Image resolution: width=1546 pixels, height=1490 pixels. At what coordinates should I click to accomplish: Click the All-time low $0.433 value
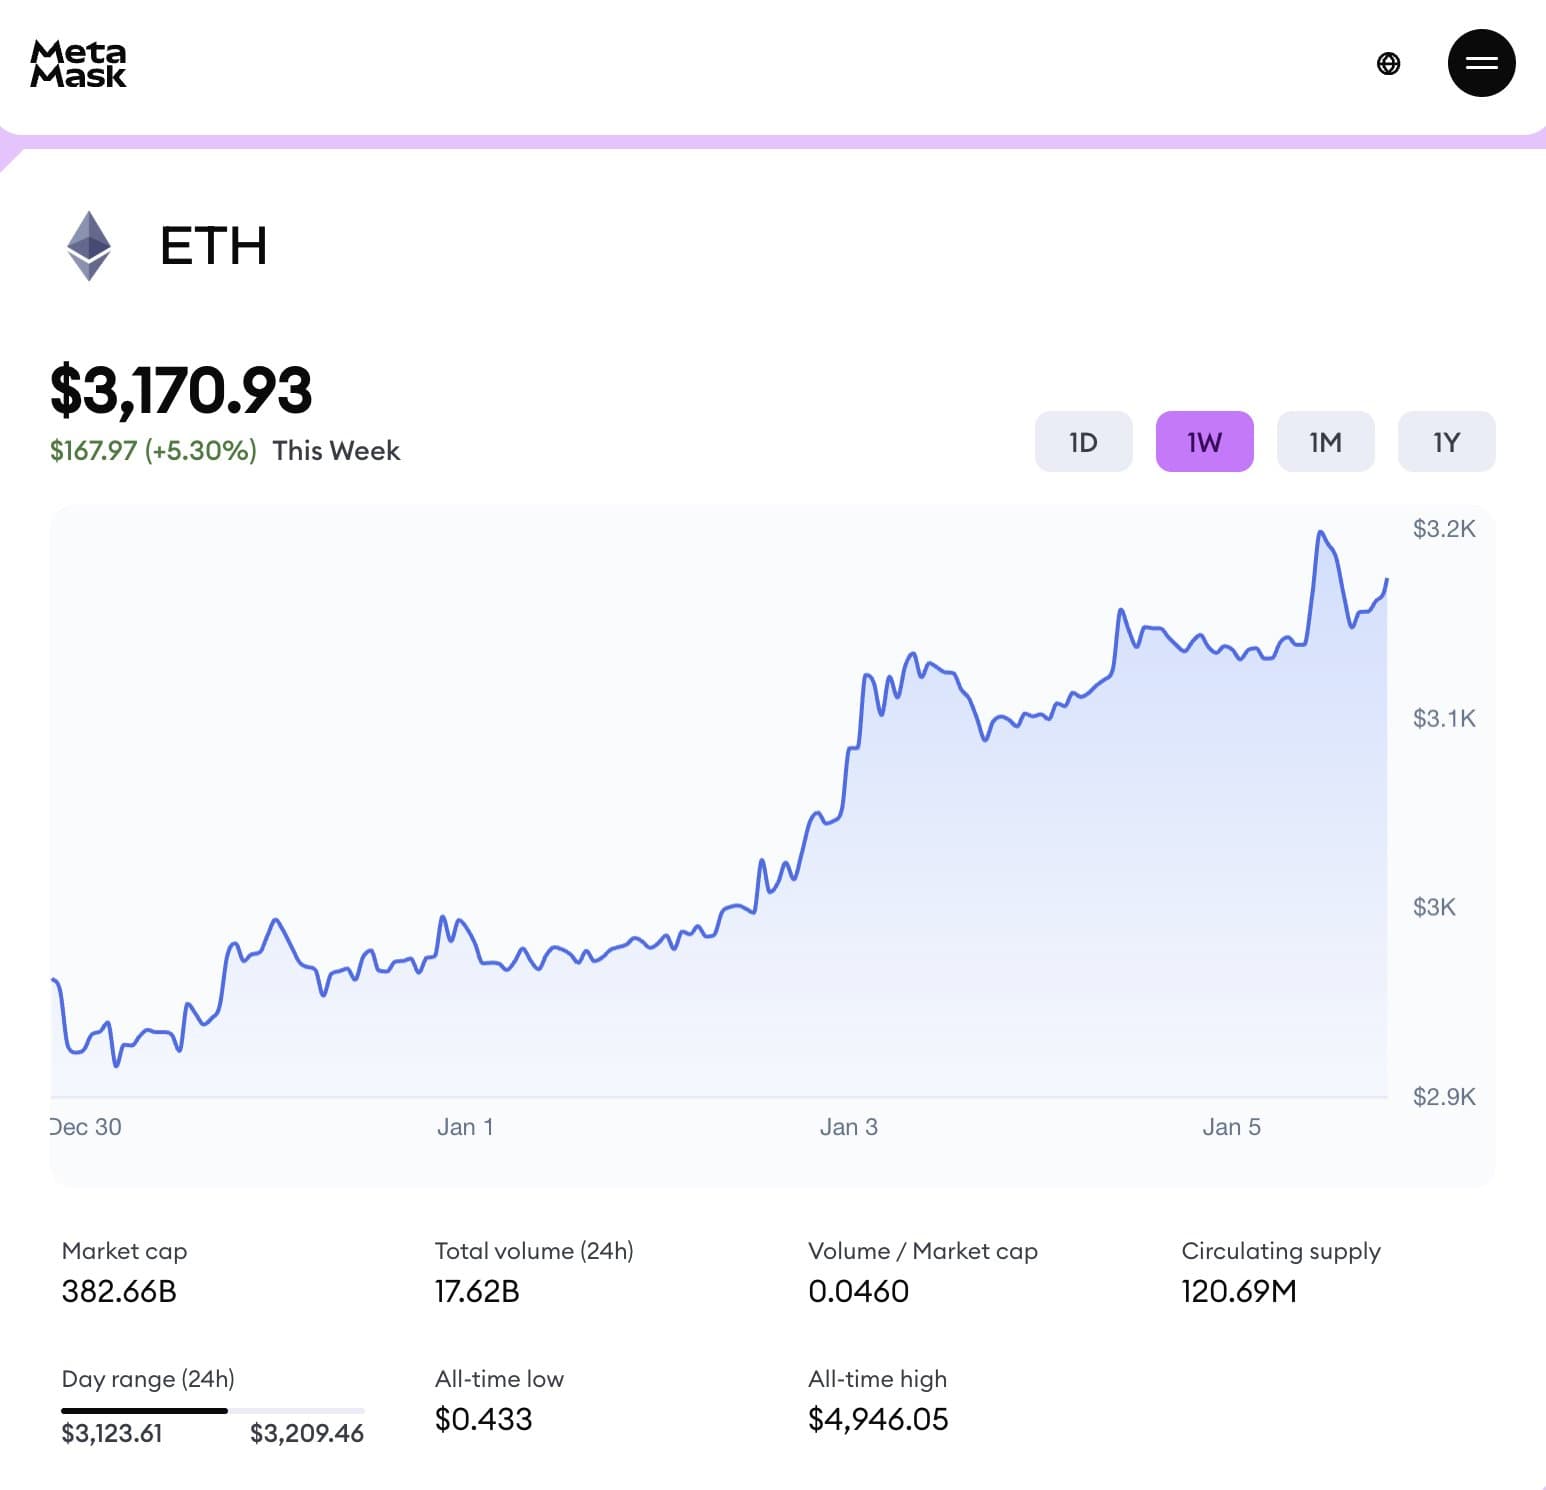point(483,1419)
